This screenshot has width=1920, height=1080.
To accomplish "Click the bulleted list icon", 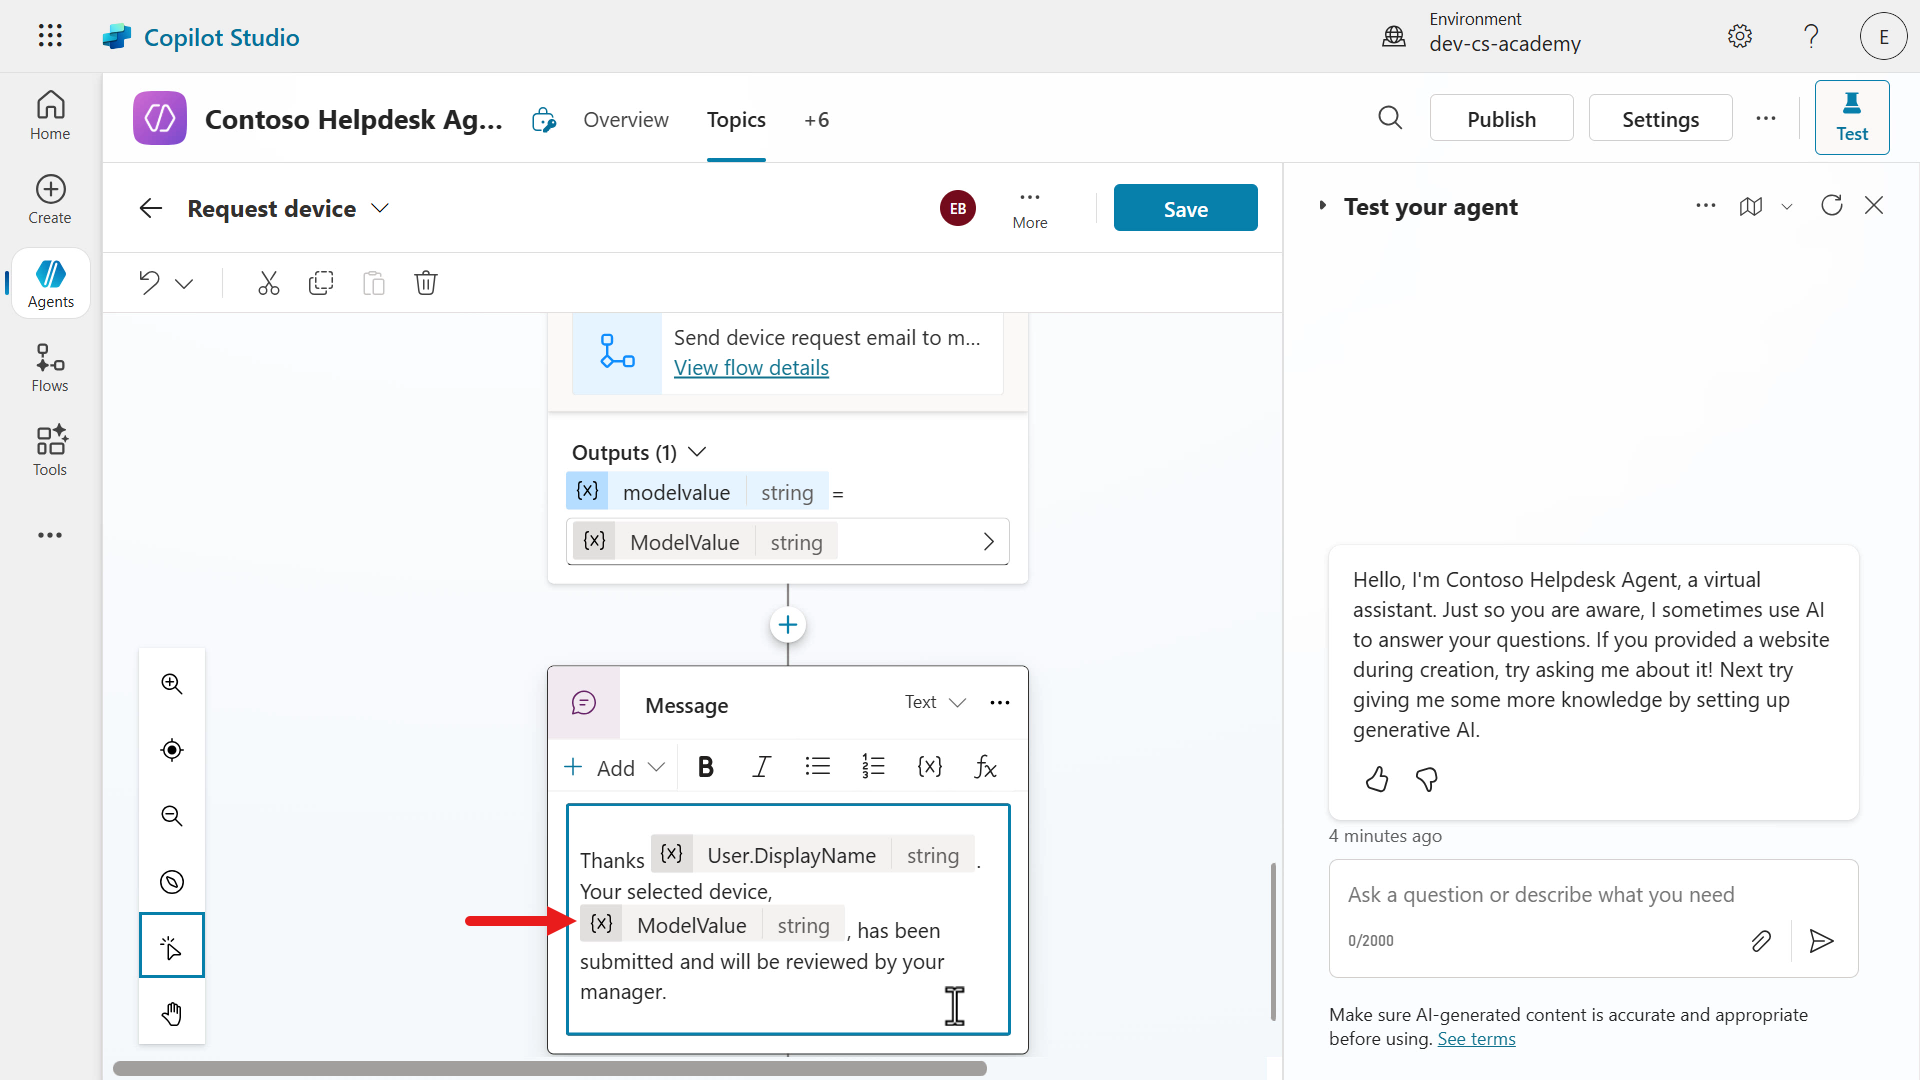I will click(x=817, y=767).
